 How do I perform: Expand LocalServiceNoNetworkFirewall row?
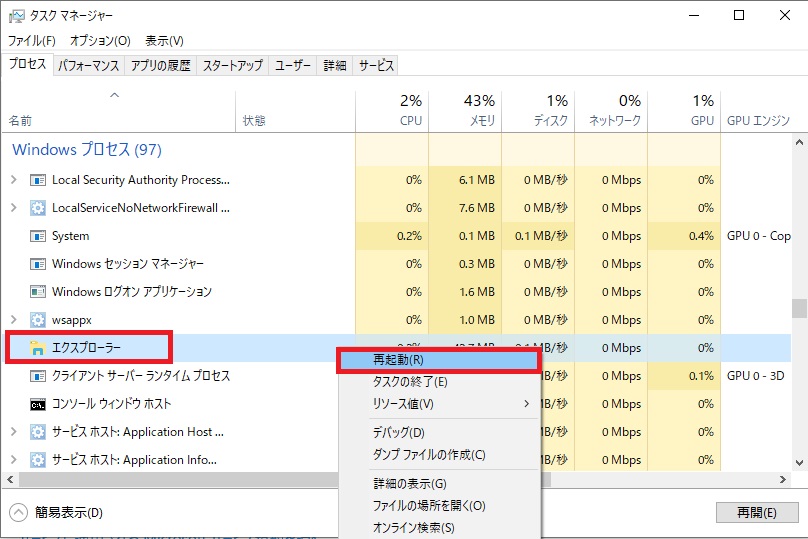(x=14, y=208)
